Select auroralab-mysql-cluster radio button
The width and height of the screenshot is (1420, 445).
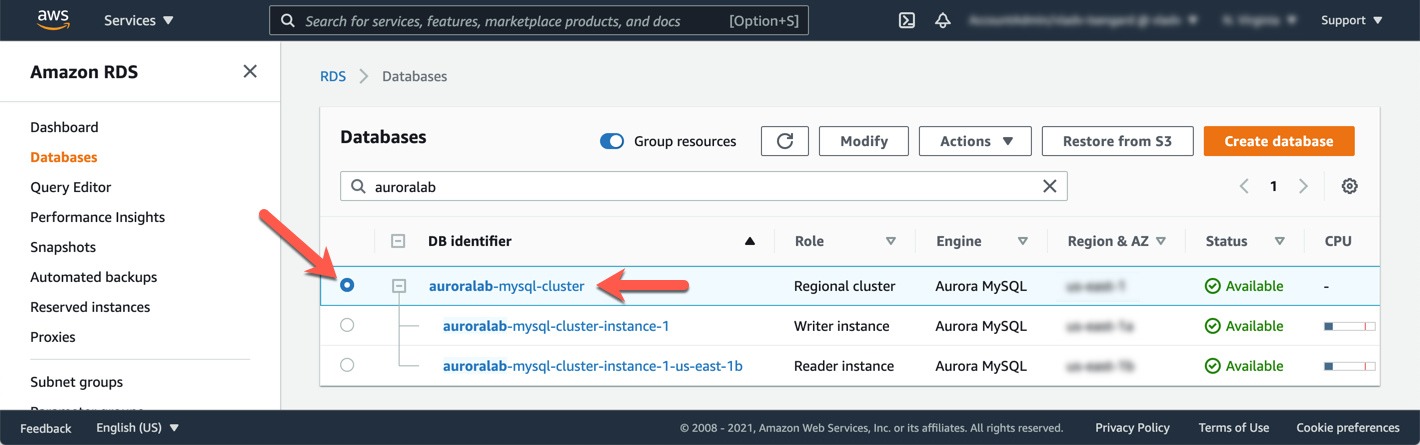coord(347,285)
